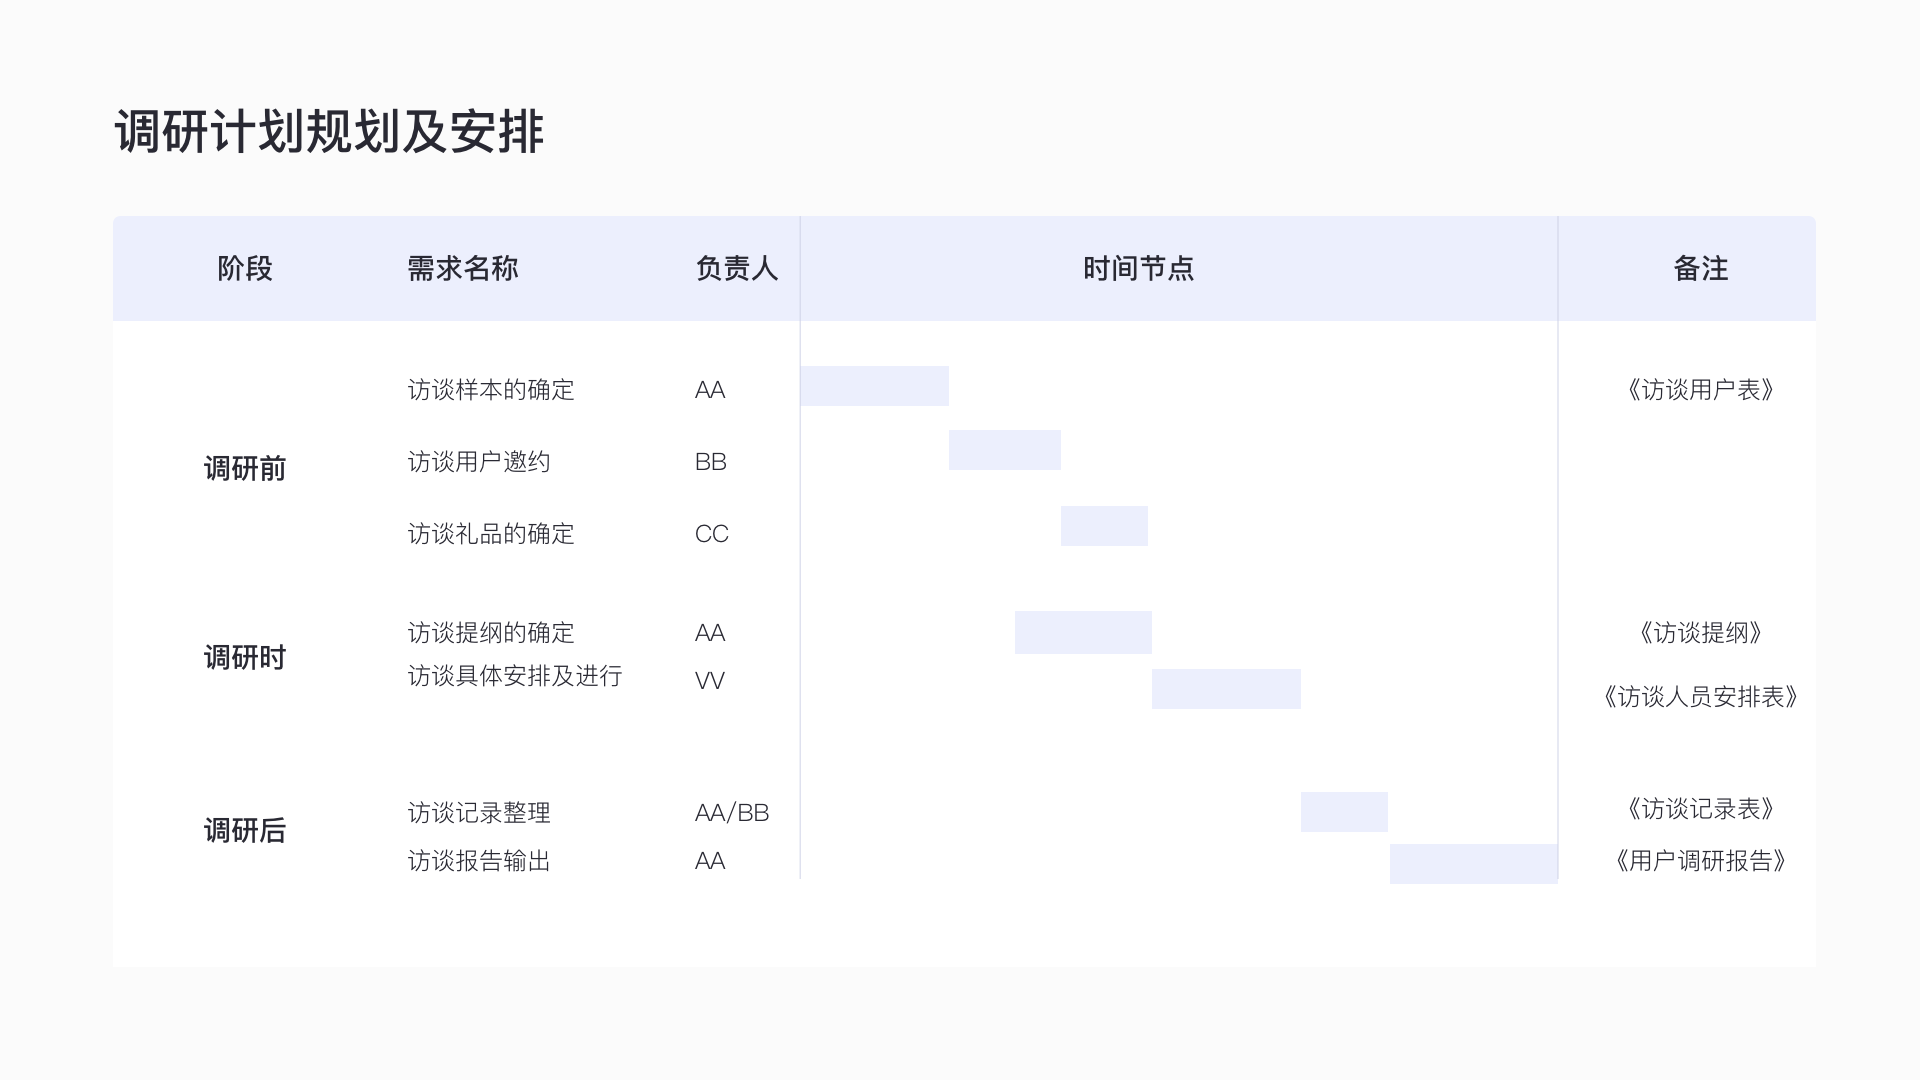Select the 访谈具体安排及进行 requirement text
This screenshot has height=1080, width=1920.
tap(515, 676)
